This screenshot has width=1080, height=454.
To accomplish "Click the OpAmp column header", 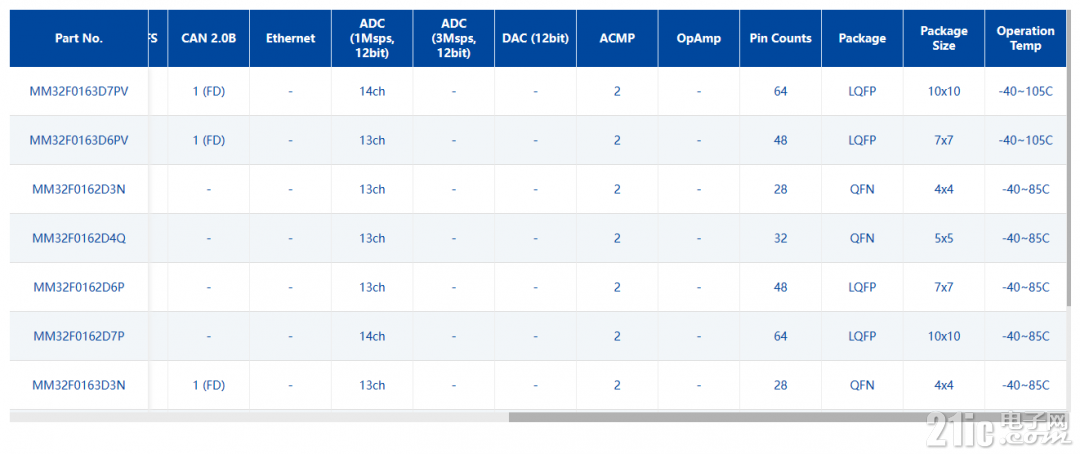I will (x=698, y=39).
